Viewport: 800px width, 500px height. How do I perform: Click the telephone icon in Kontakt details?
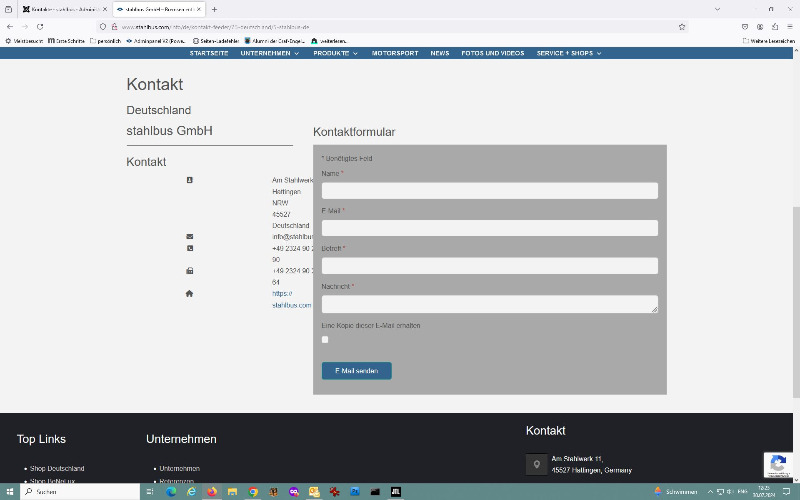(x=190, y=248)
